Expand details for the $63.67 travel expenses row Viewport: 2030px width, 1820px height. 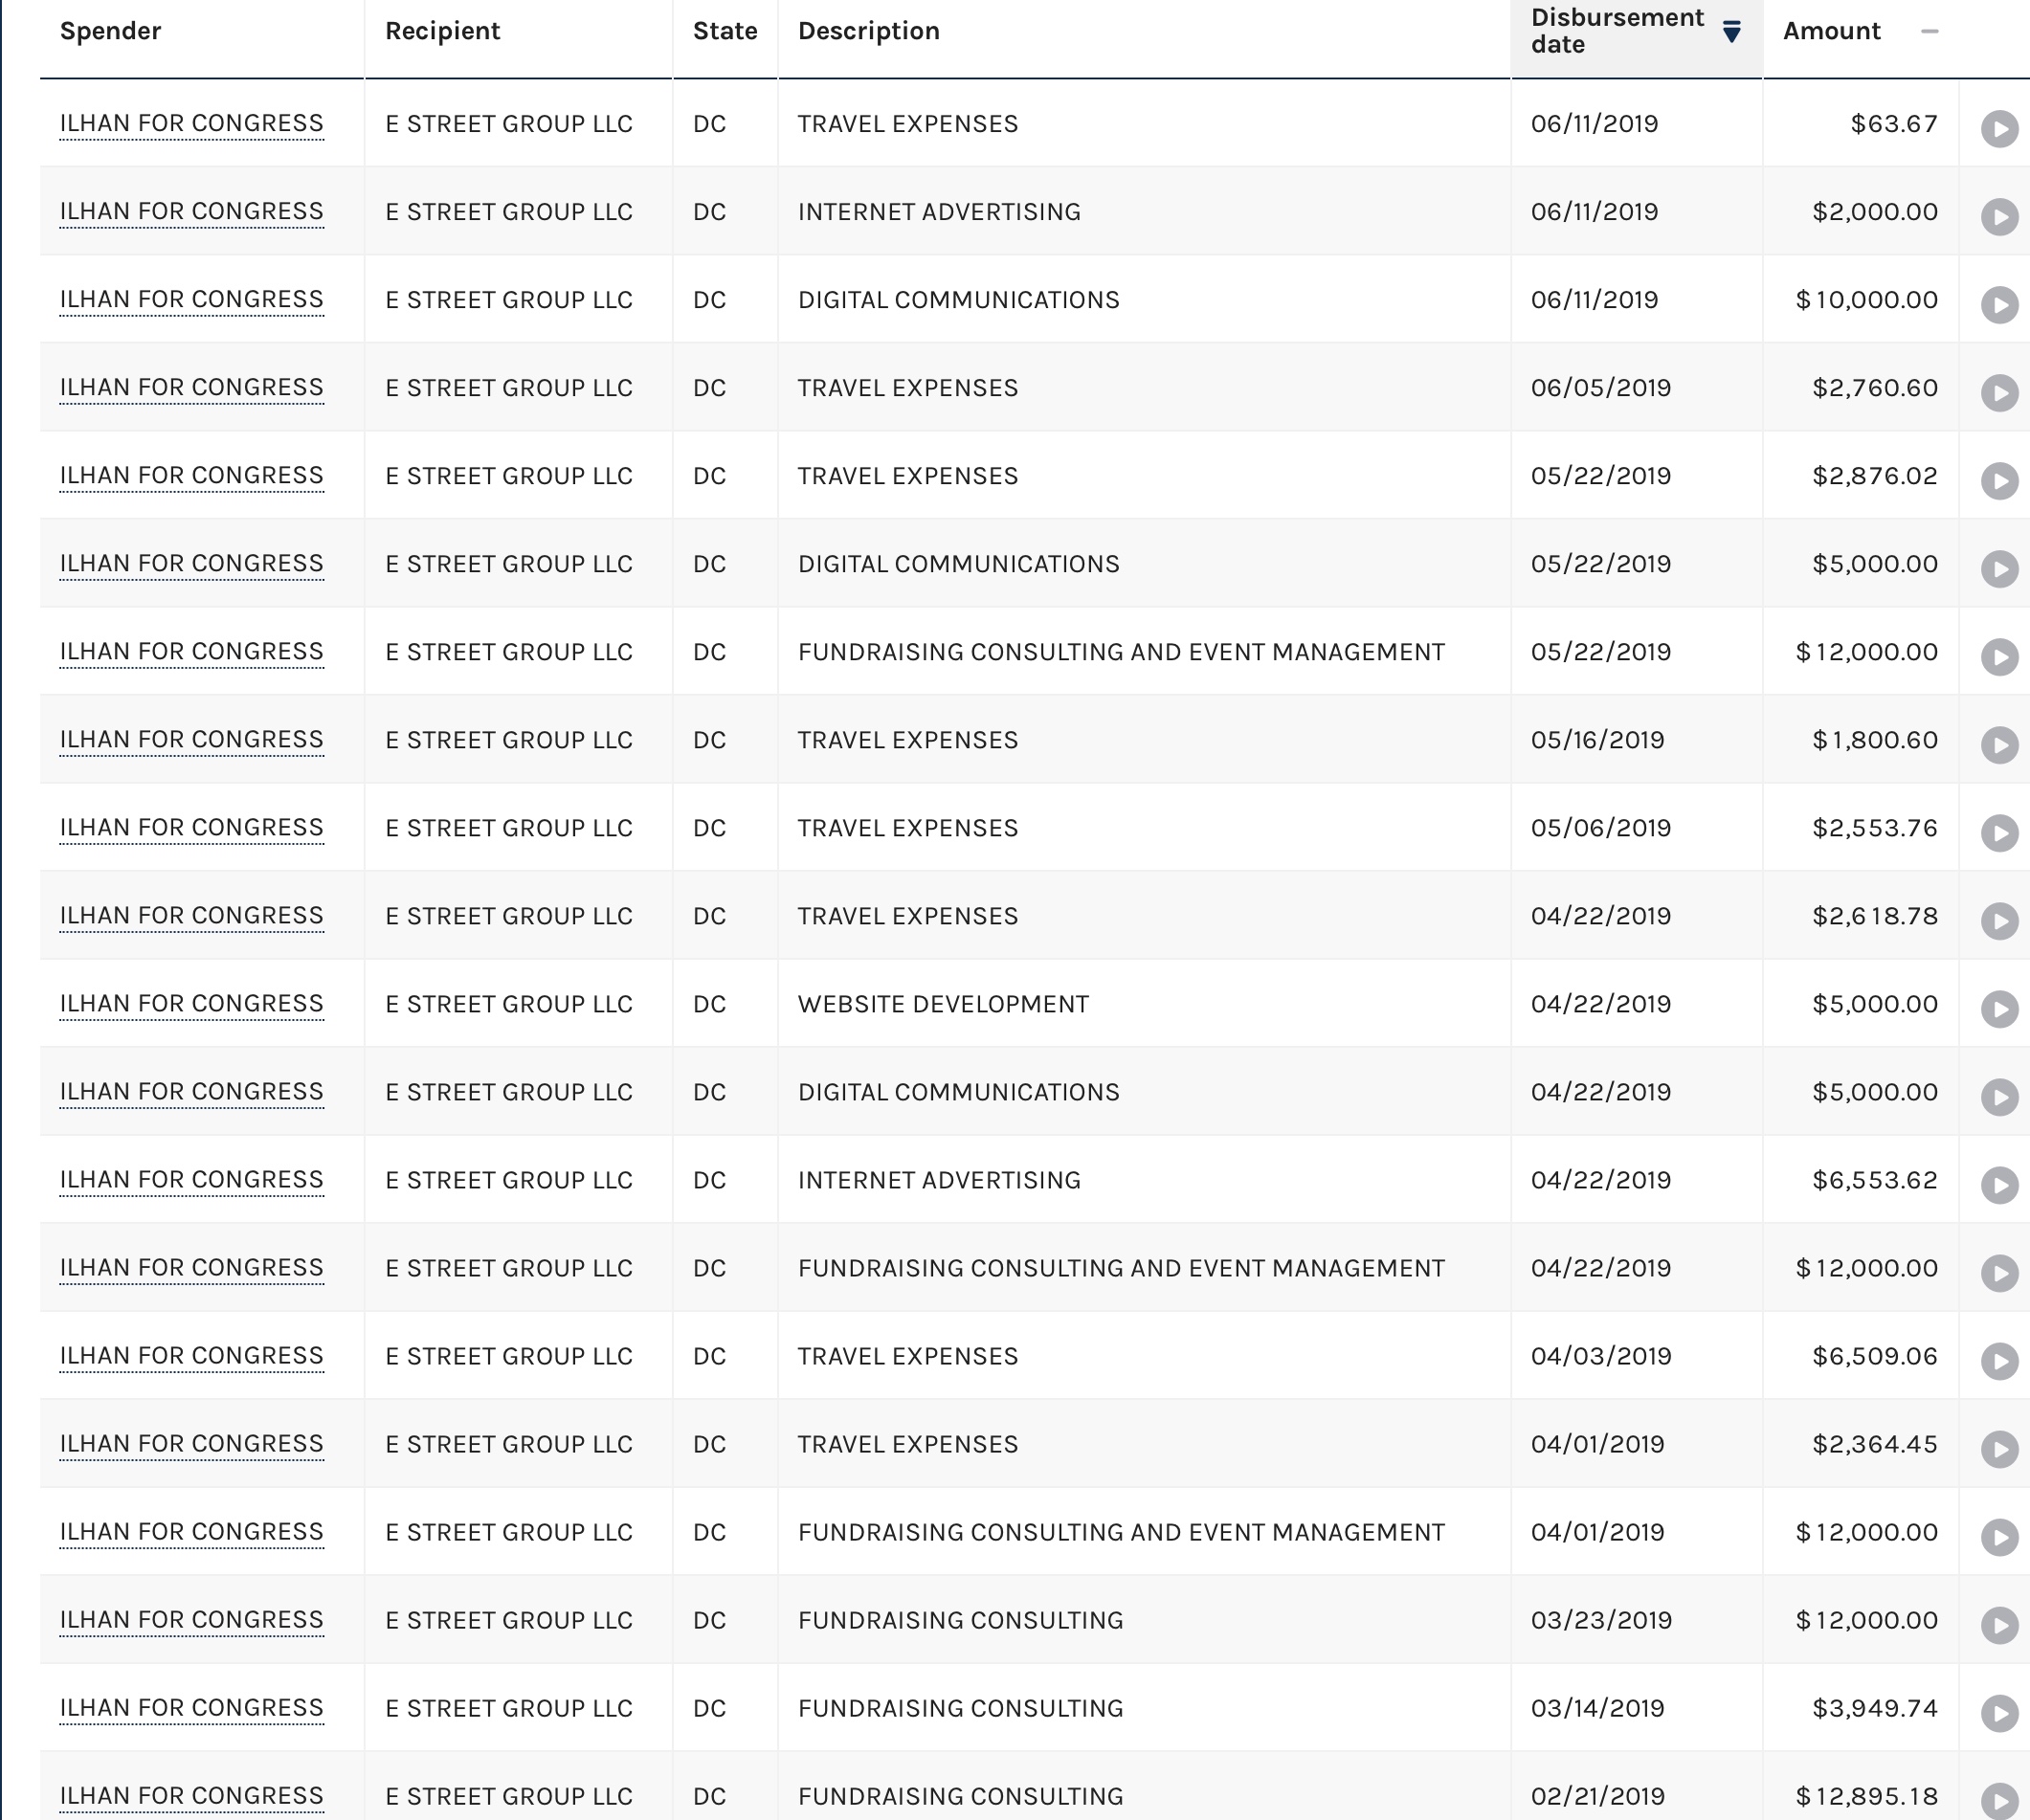coord(1999,129)
